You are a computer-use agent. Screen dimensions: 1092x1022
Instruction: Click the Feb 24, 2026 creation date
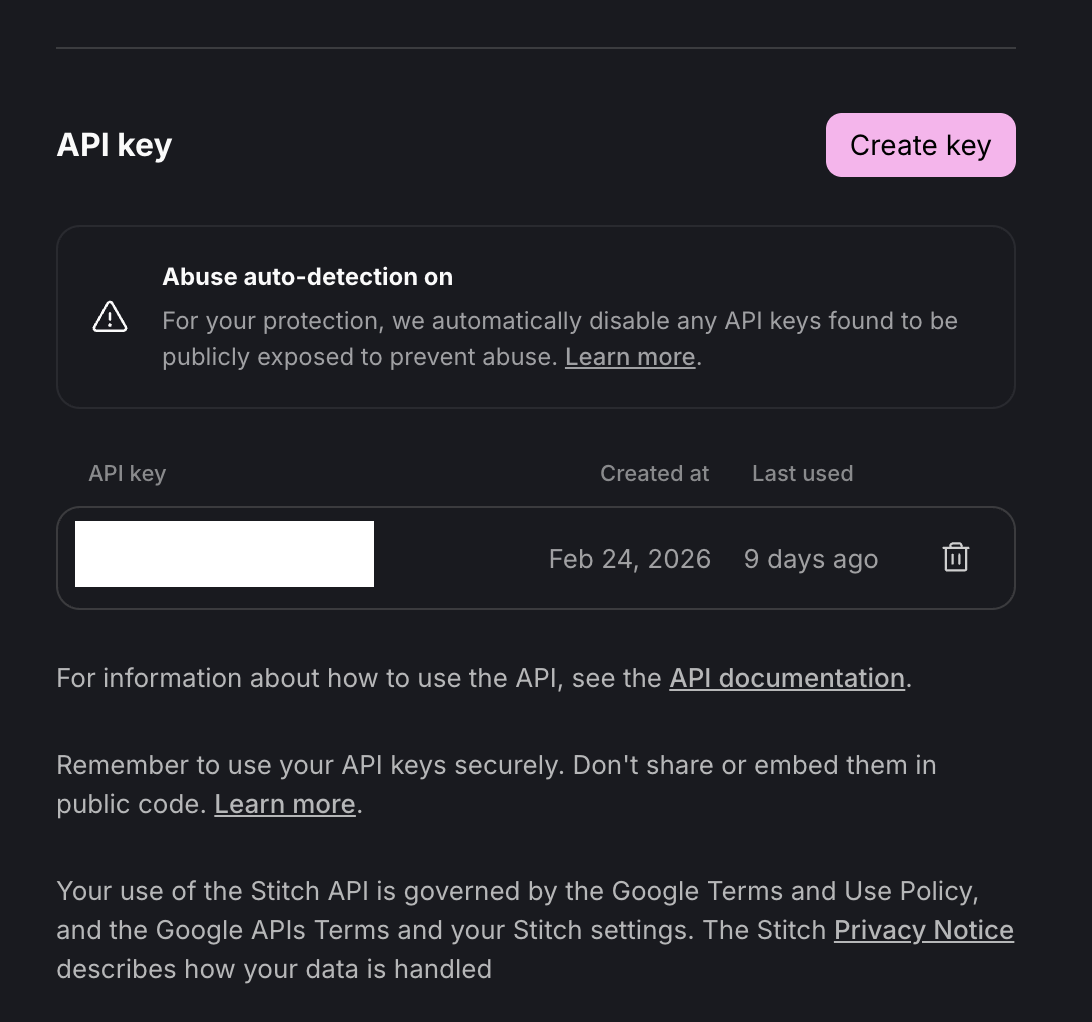pyautogui.click(x=629, y=558)
